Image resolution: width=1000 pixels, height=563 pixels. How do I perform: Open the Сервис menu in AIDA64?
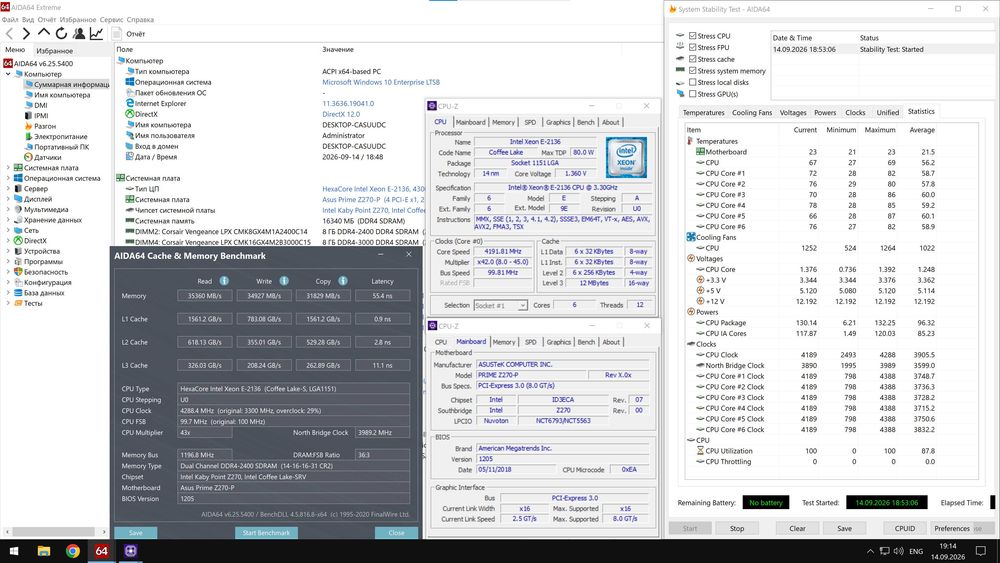[111, 20]
